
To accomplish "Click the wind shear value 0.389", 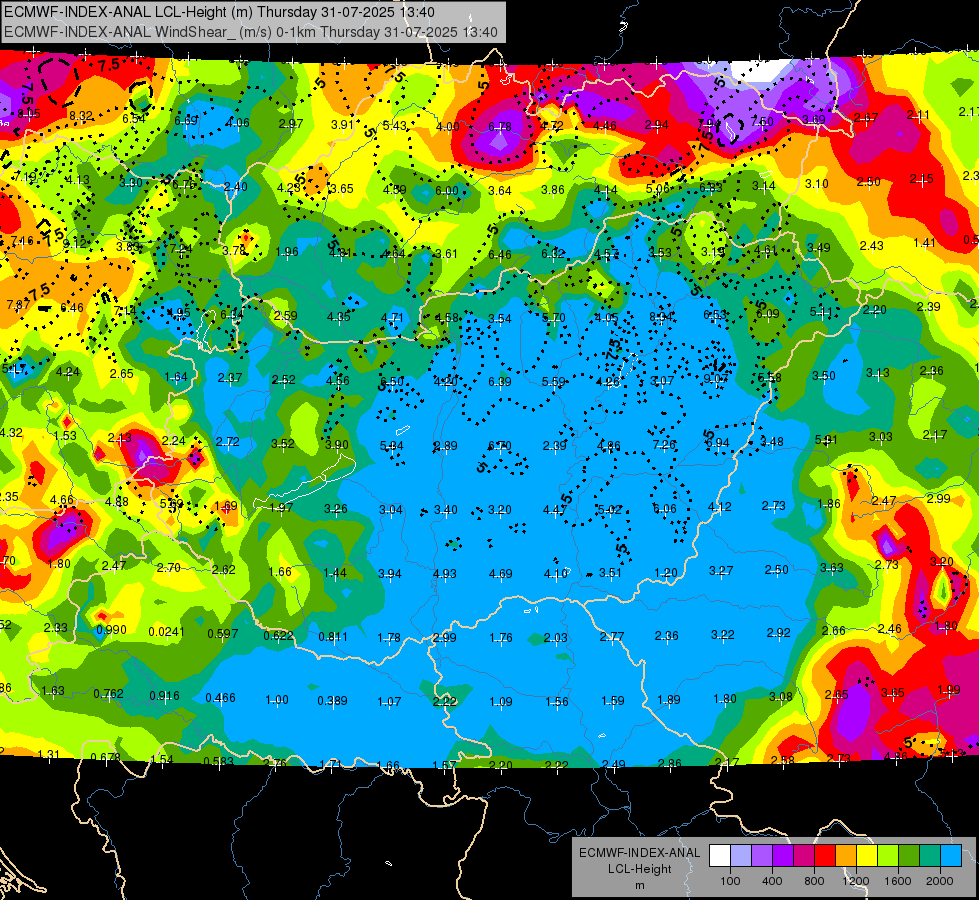I will [332, 700].
